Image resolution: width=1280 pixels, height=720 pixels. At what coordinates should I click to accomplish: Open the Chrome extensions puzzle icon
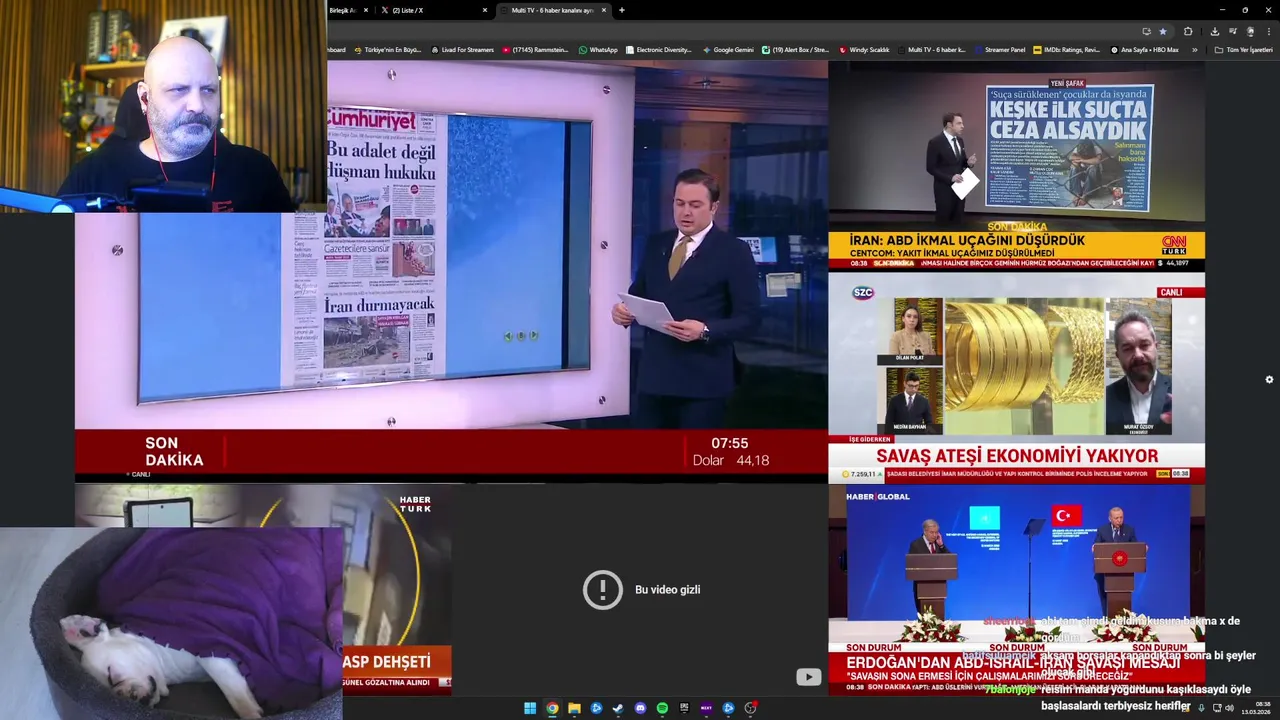[1188, 31]
